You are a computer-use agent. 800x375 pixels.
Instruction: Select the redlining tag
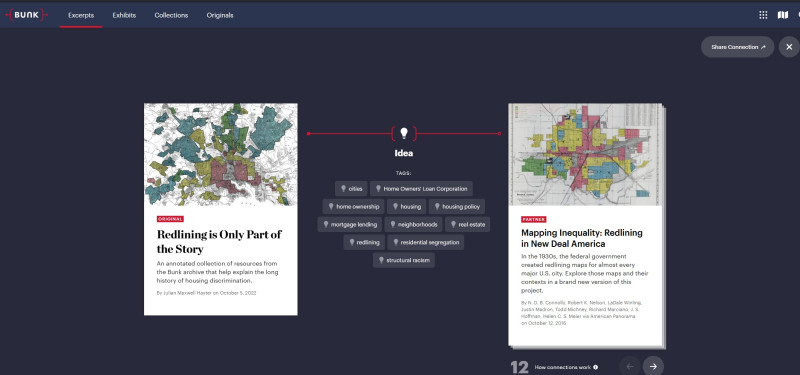tap(364, 242)
